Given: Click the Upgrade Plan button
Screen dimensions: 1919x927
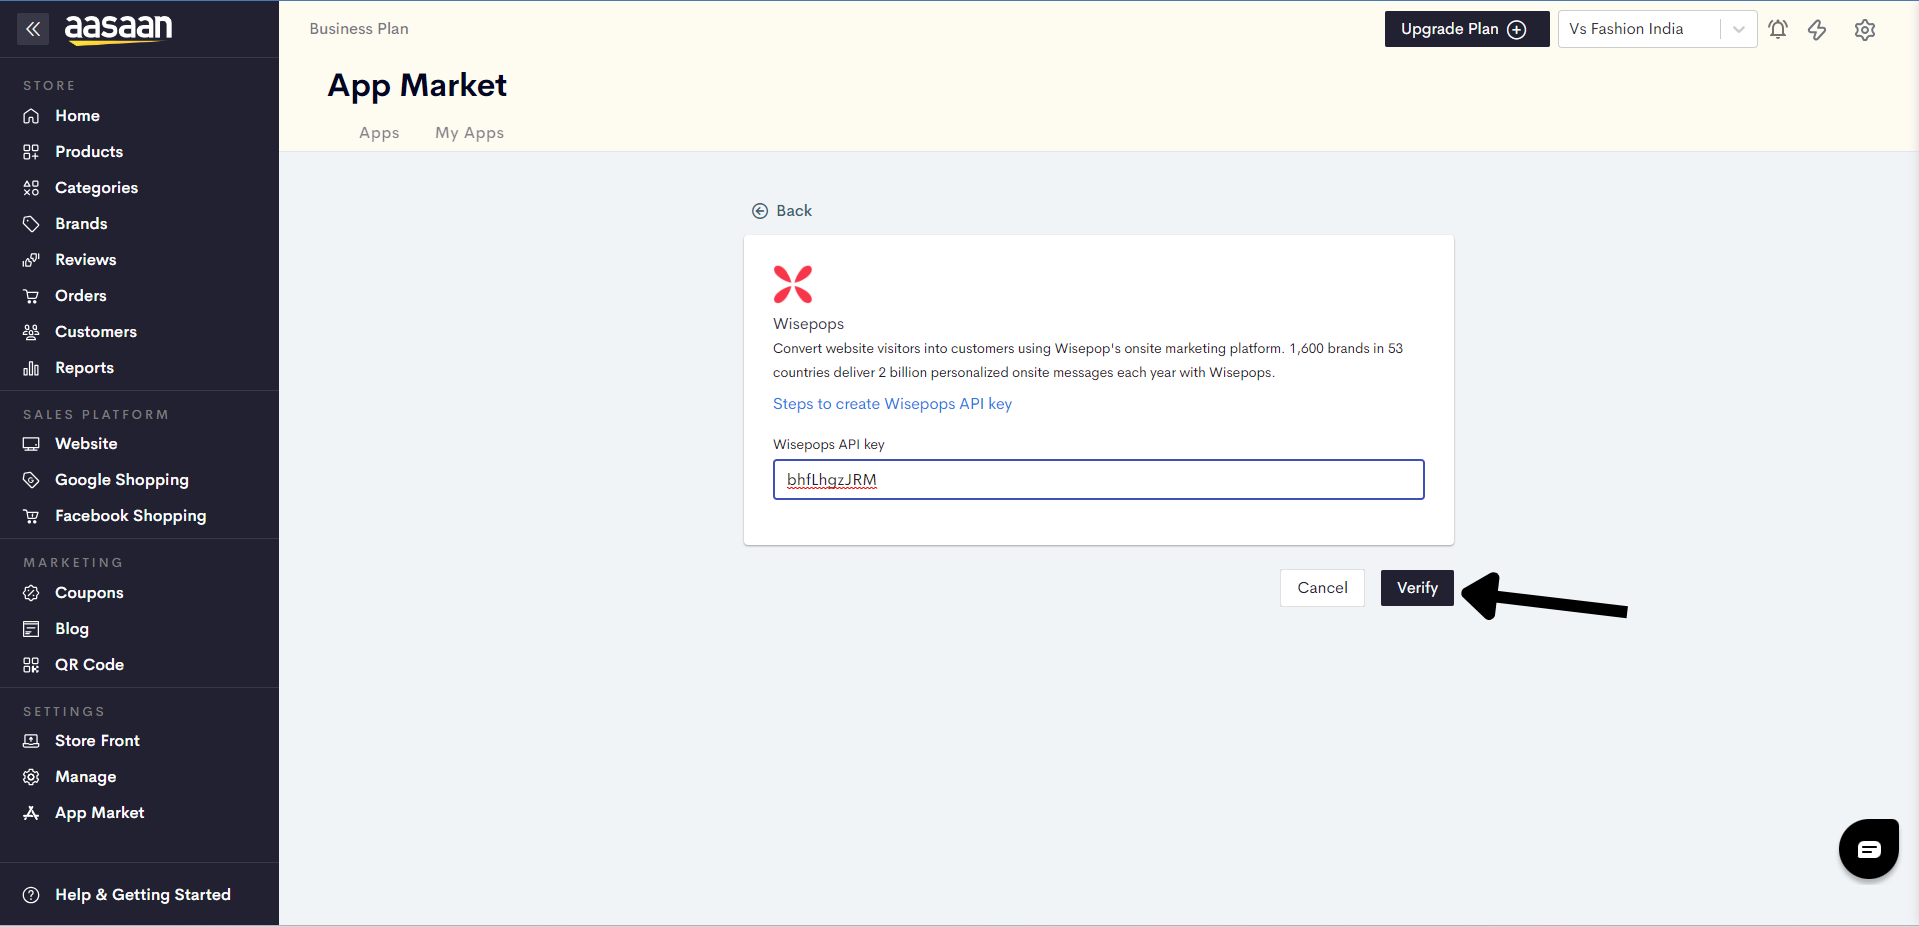Looking at the screenshot, I should click(1467, 29).
